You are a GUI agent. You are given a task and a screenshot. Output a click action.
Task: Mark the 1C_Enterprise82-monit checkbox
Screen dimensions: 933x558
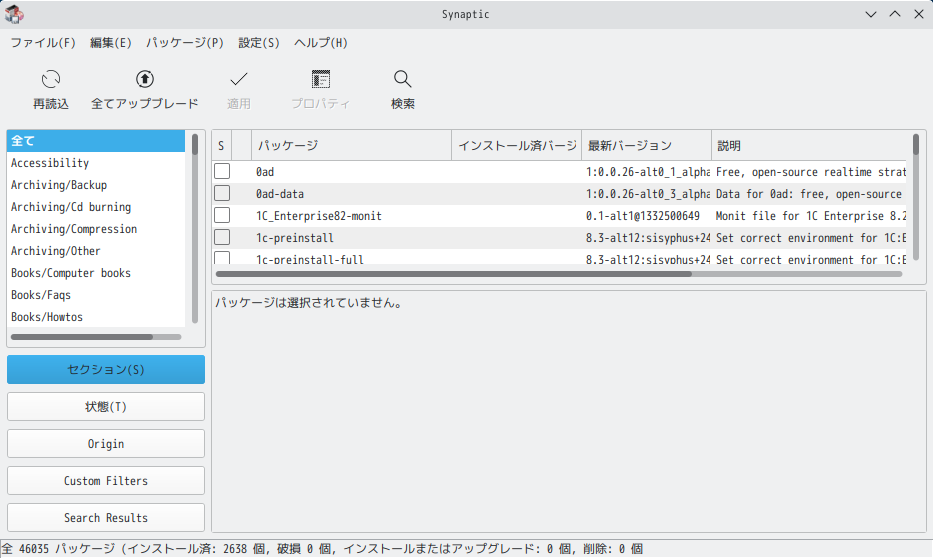point(222,215)
